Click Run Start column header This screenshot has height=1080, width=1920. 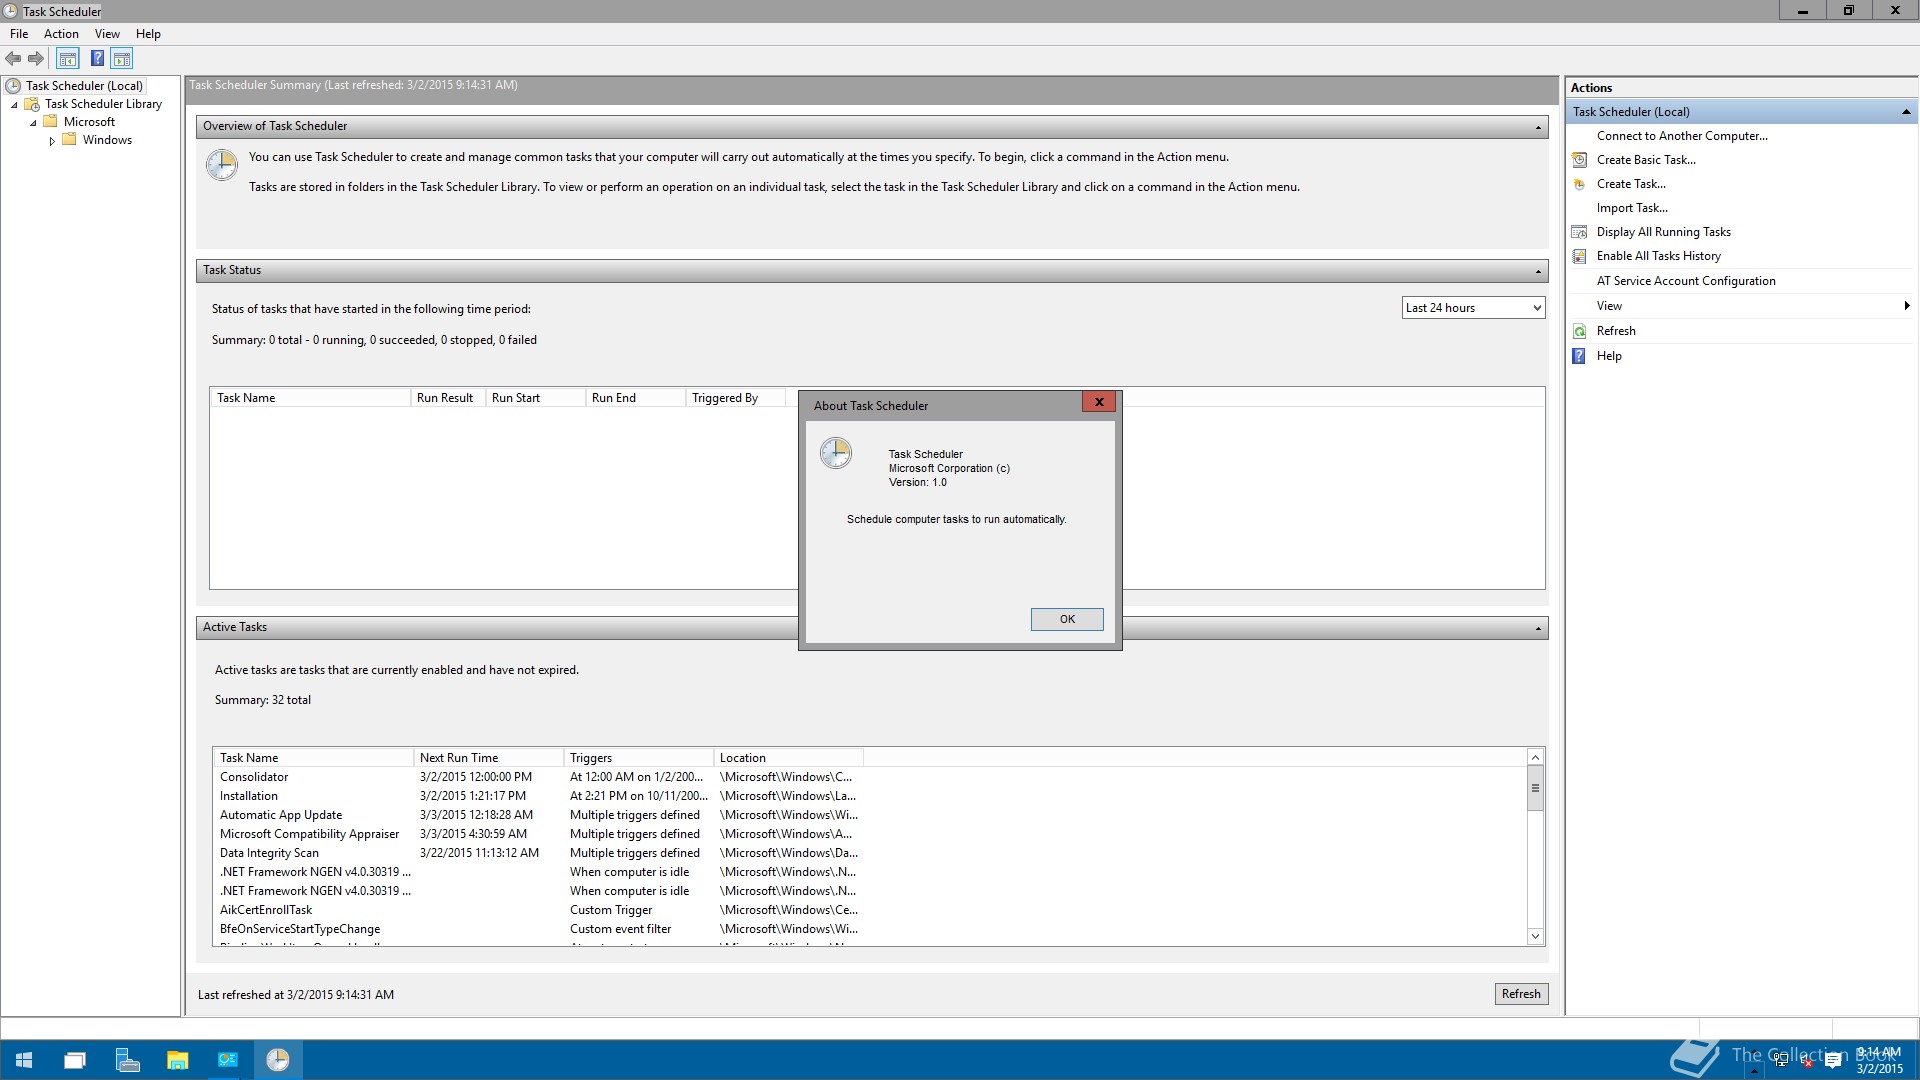coord(535,398)
